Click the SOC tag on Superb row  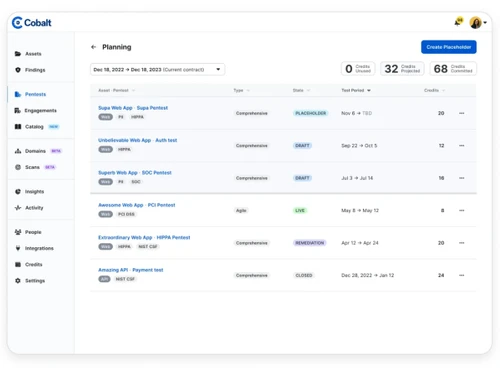(136, 182)
